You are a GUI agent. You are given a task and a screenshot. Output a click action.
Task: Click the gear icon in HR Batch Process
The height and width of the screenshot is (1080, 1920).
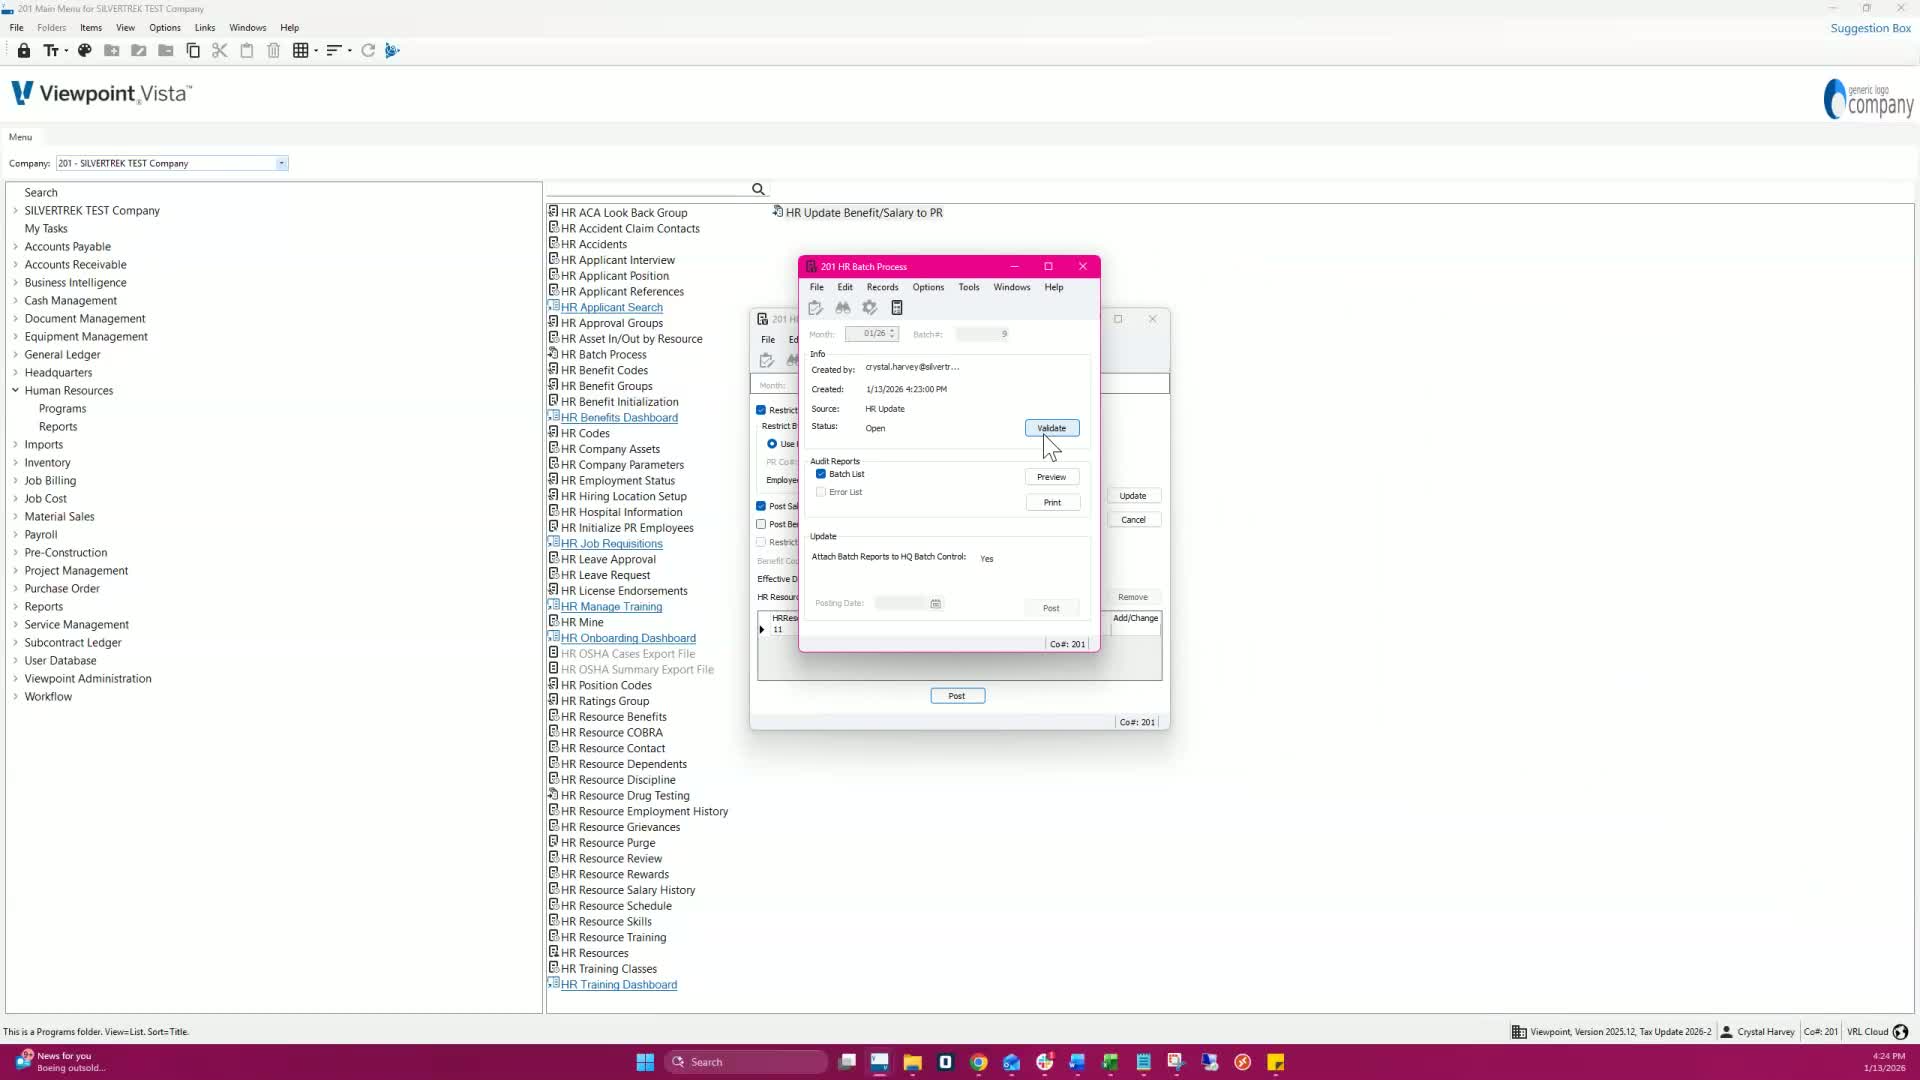click(870, 308)
